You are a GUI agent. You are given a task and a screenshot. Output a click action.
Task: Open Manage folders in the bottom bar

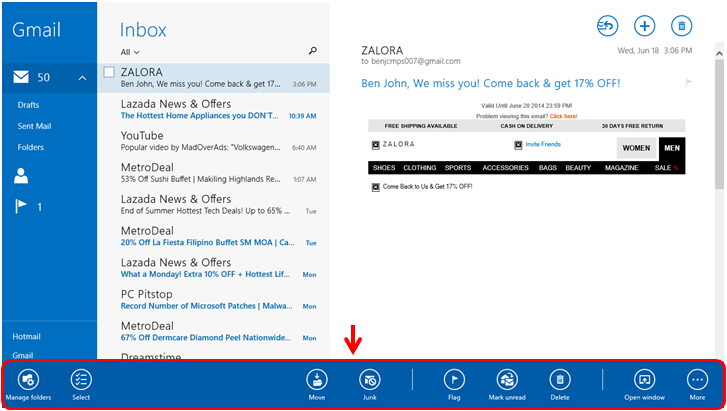point(28,385)
